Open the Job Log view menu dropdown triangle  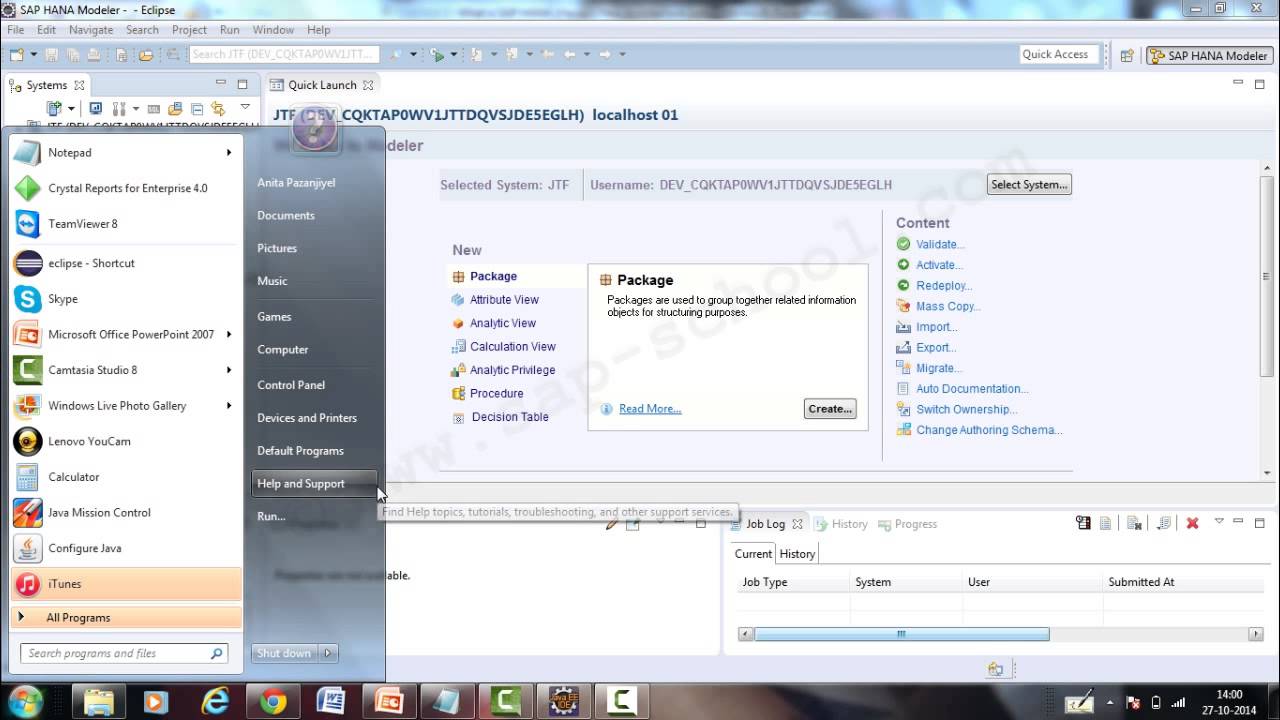pos(1219,521)
